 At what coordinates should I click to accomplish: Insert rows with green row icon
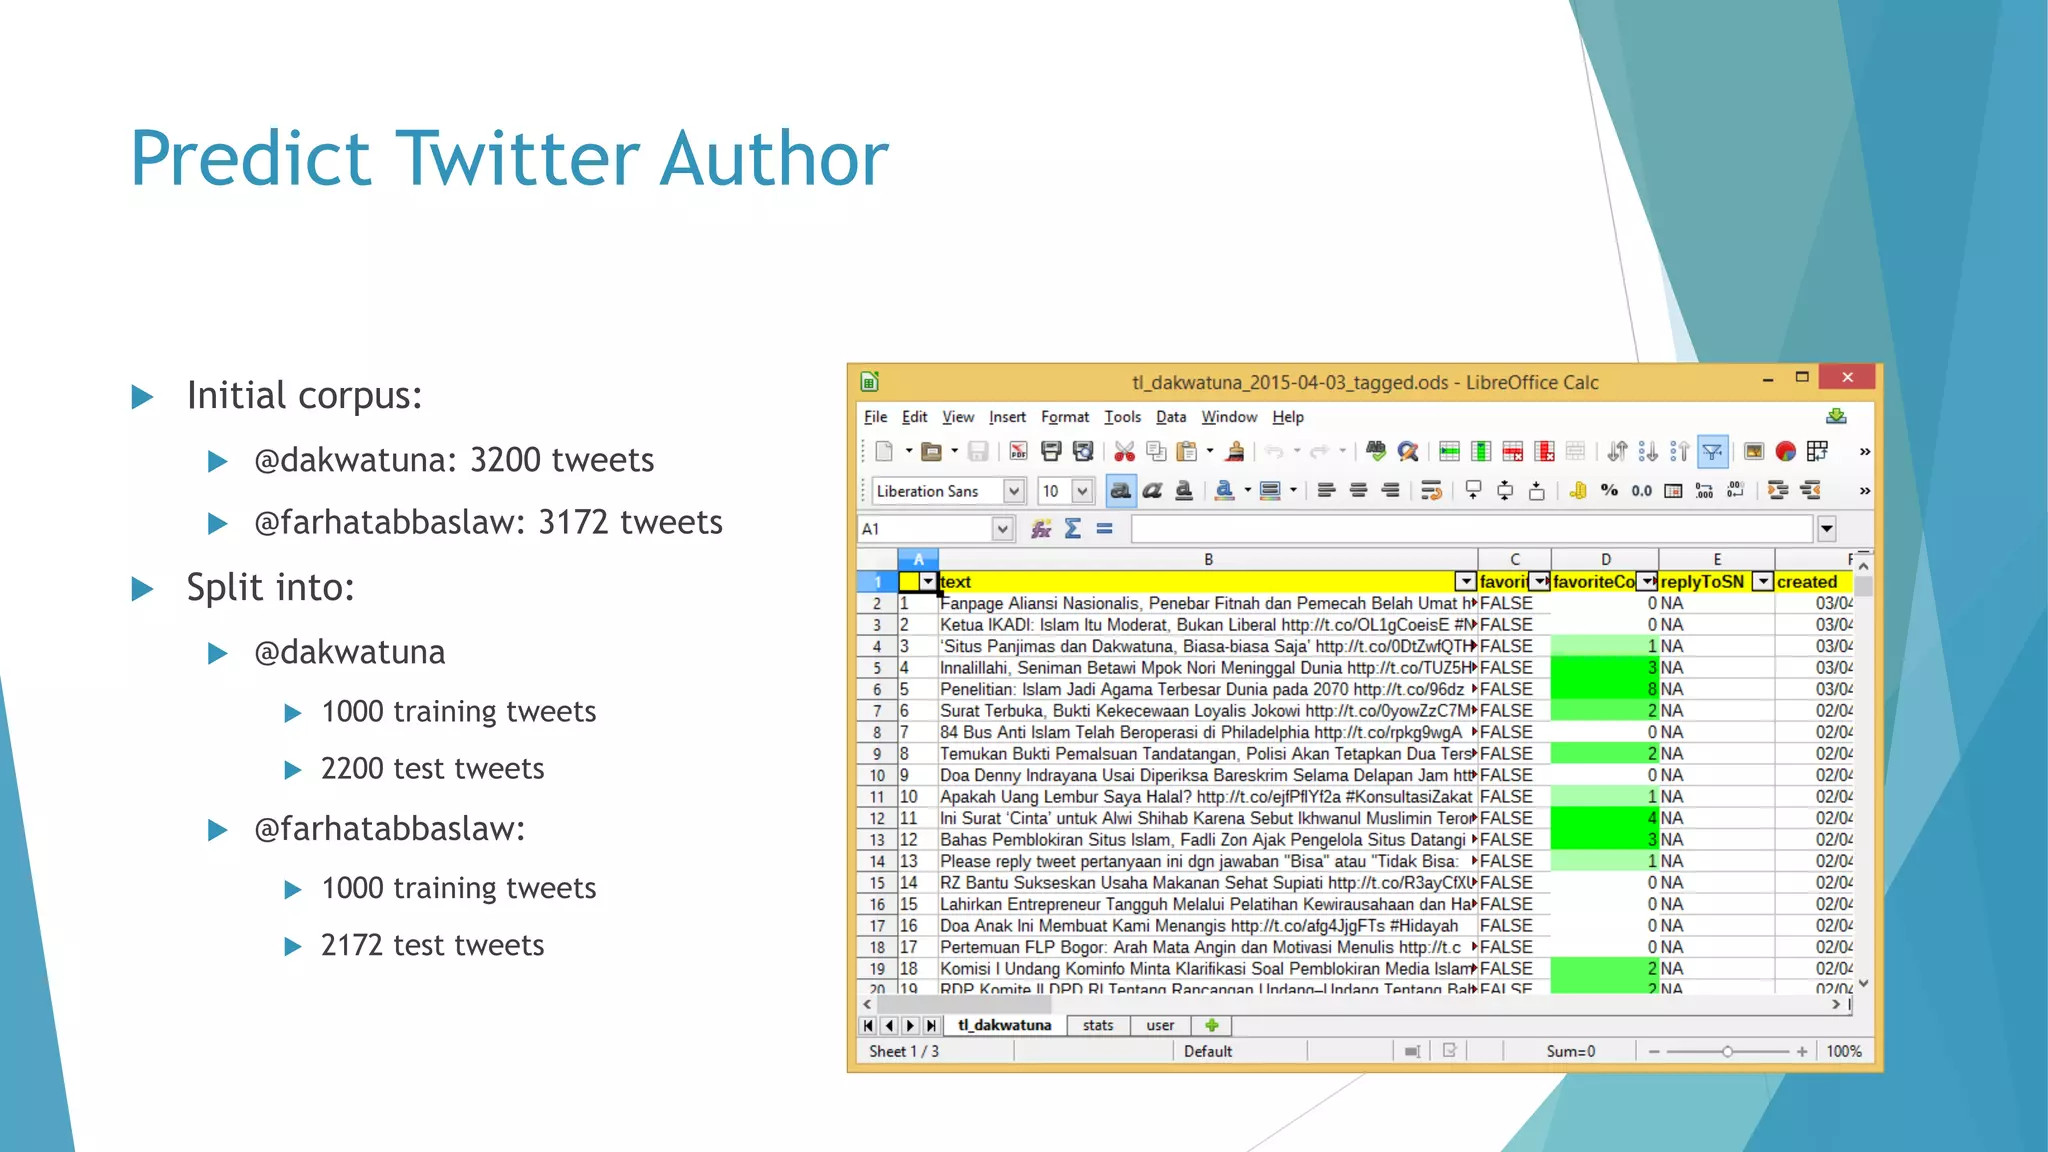coord(1450,452)
